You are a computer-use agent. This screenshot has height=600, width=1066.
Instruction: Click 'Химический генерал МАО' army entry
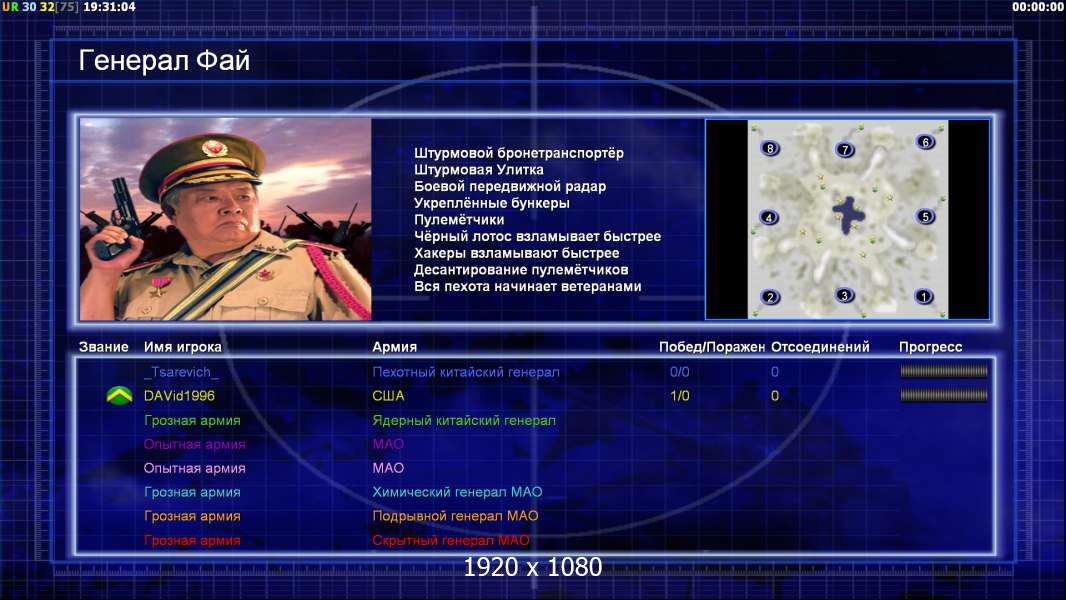click(x=457, y=492)
